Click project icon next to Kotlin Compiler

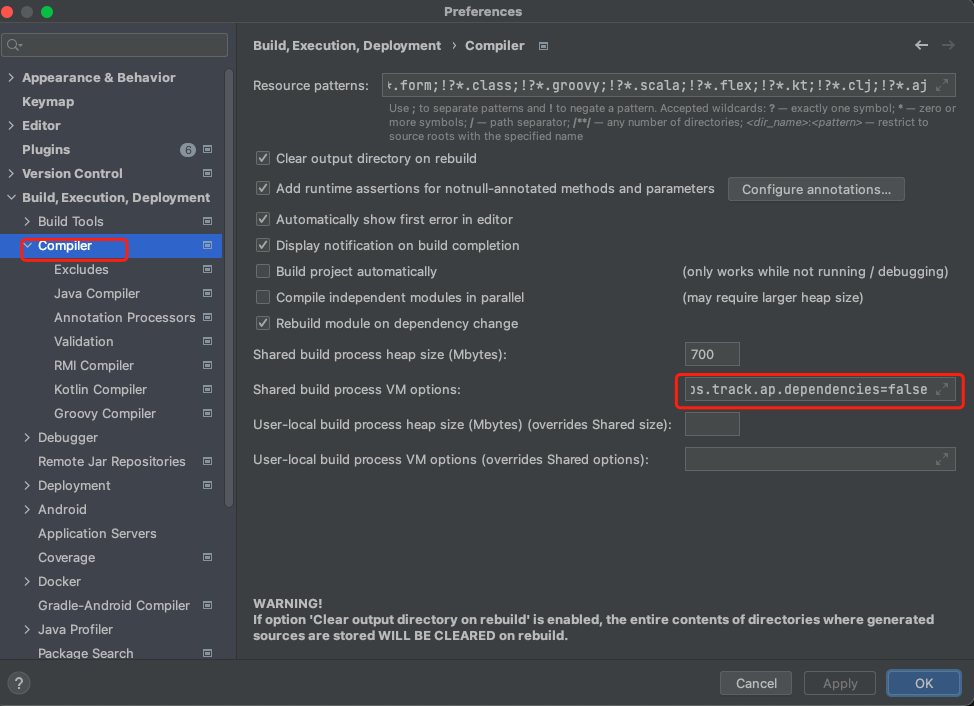(x=207, y=389)
